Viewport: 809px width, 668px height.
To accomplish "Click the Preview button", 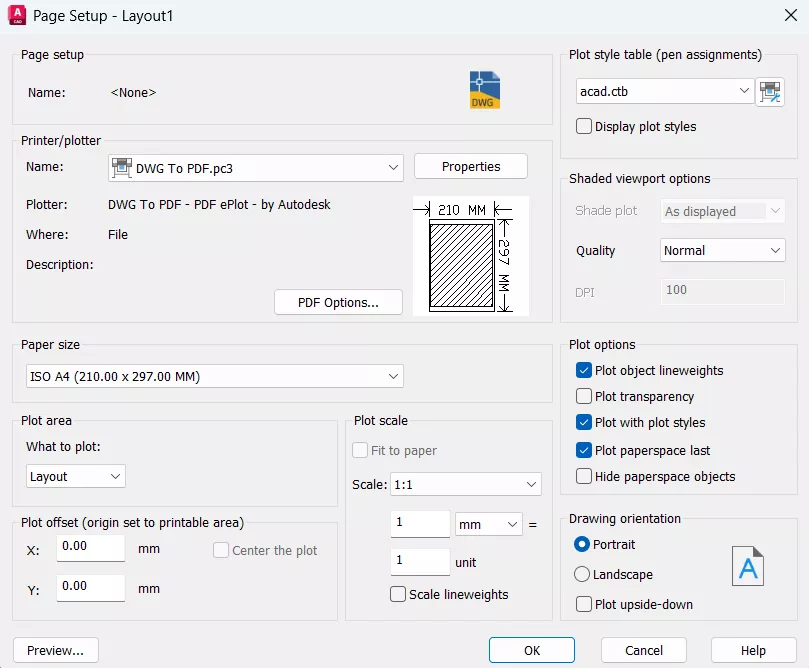I will pos(55,651).
